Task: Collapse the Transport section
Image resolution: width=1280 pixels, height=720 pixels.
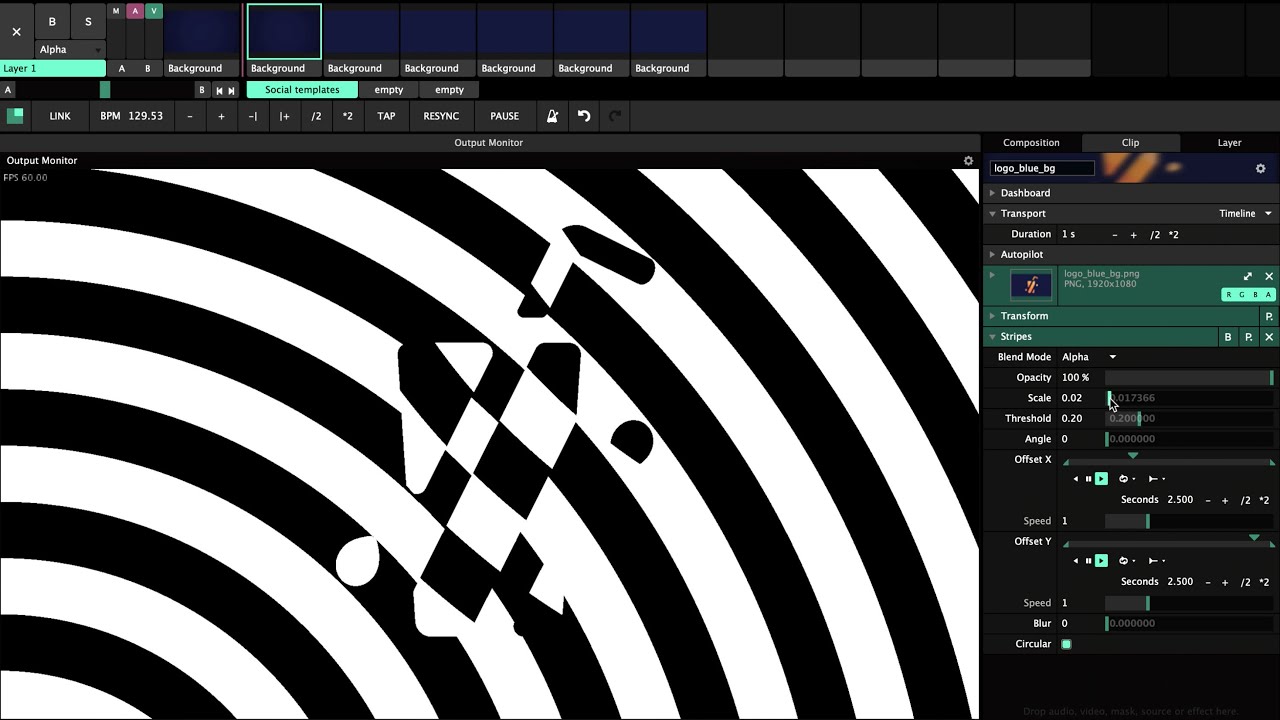Action: click(993, 214)
